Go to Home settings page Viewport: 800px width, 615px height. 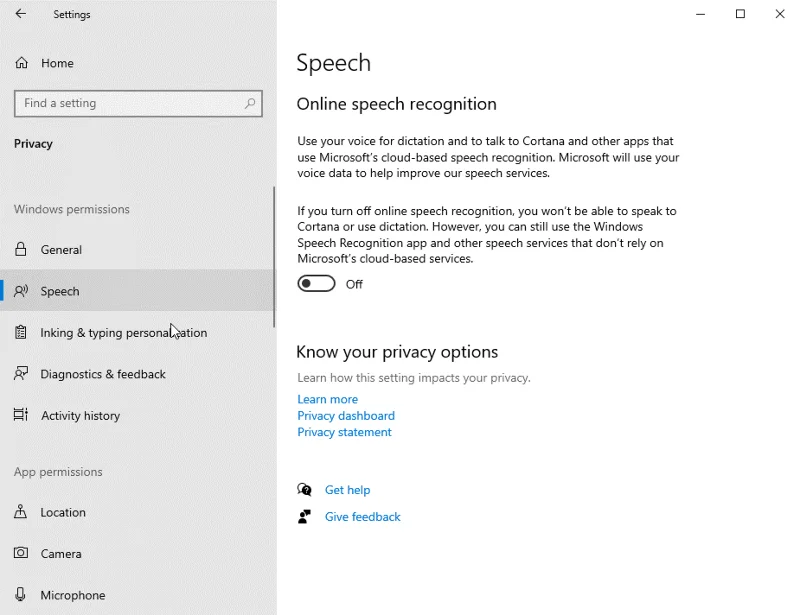pyautogui.click(x=138, y=63)
